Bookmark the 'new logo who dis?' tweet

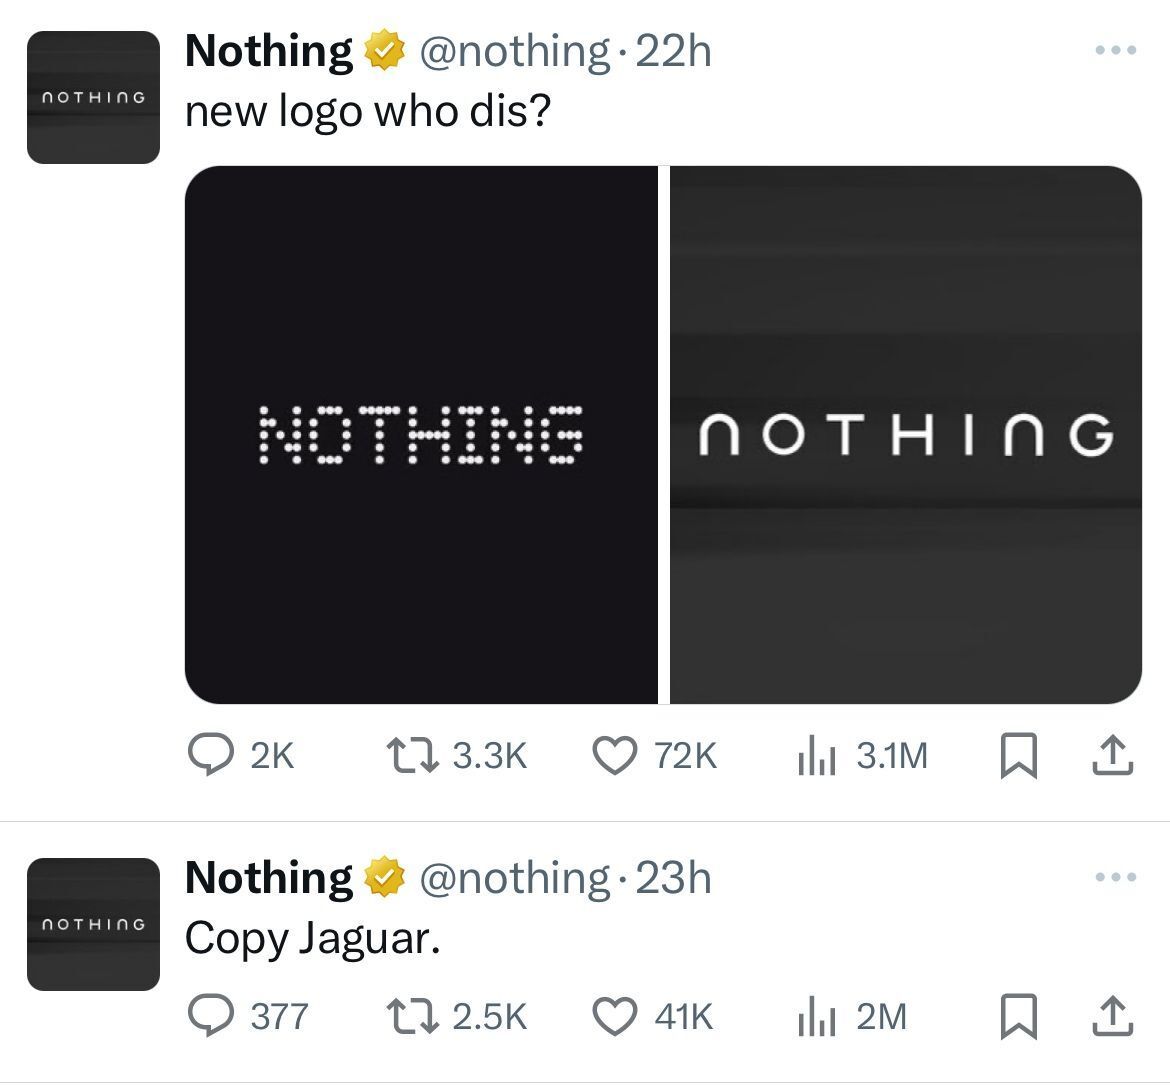tap(1020, 757)
